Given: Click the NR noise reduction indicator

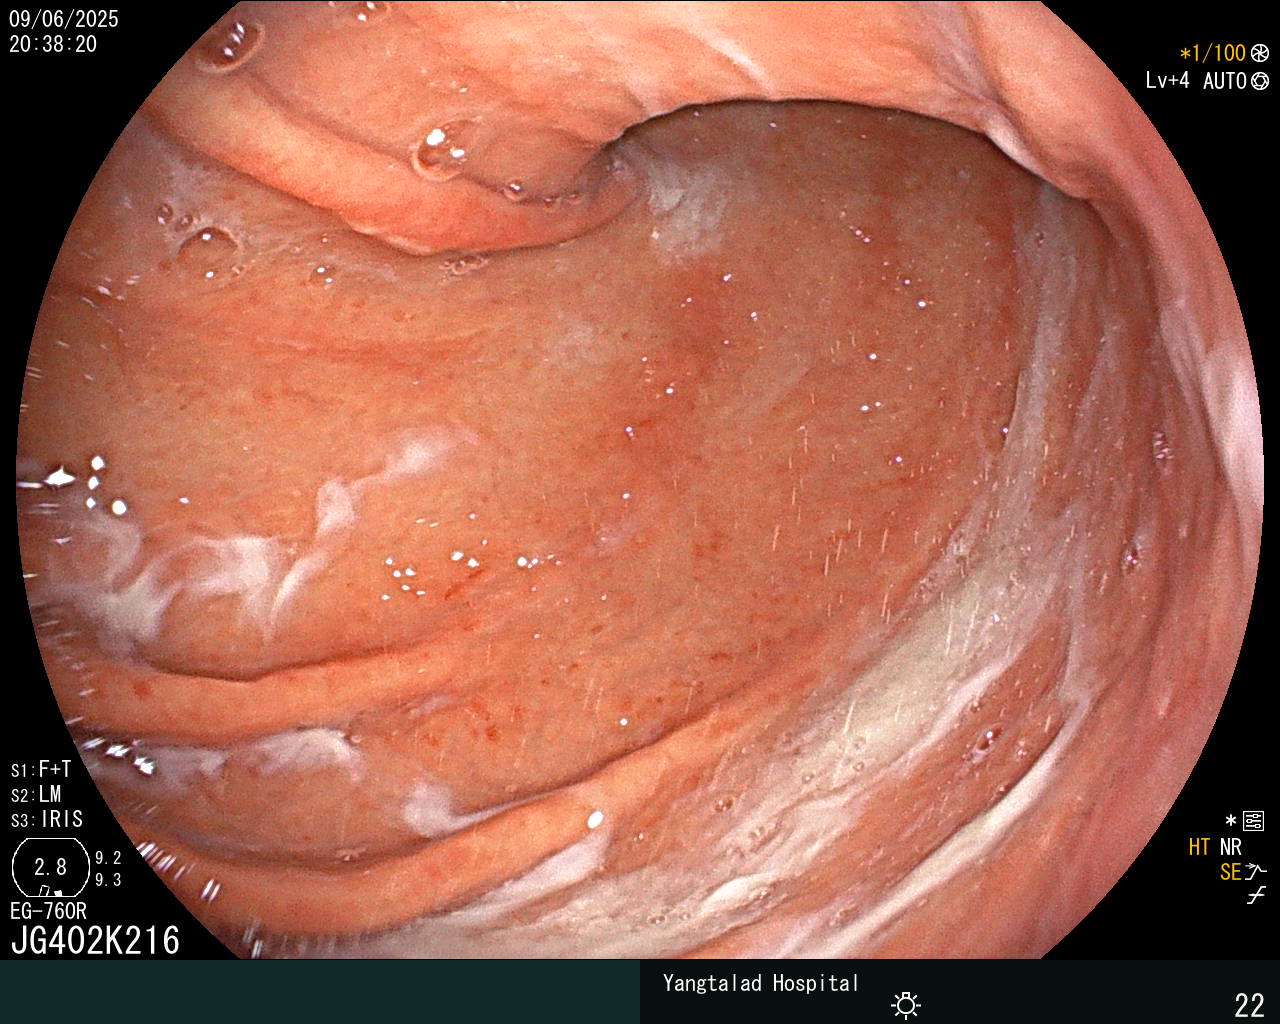Looking at the screenshot, I should coord(1230,847).
